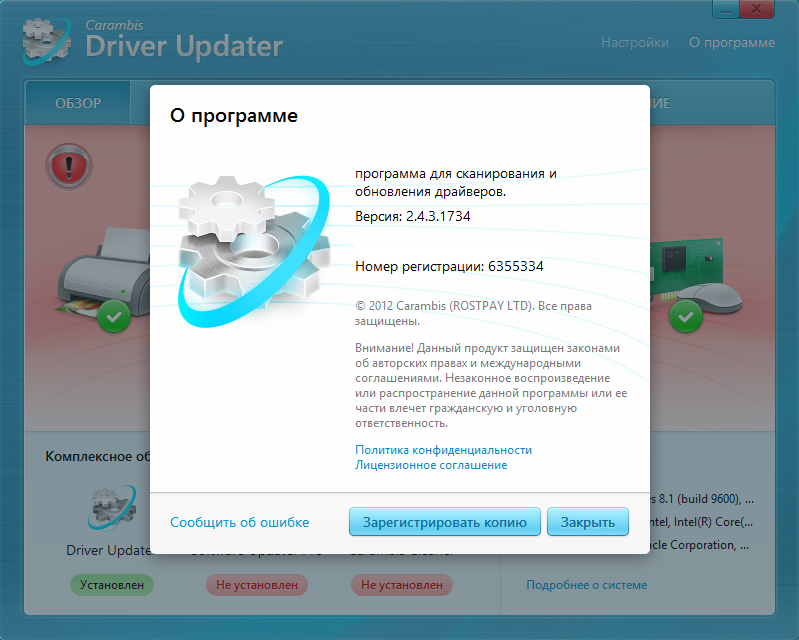Screen dimensions: 799x640
Task: Click the Внимание! legal notice paragraph
Action: click(x=491, y=385)
